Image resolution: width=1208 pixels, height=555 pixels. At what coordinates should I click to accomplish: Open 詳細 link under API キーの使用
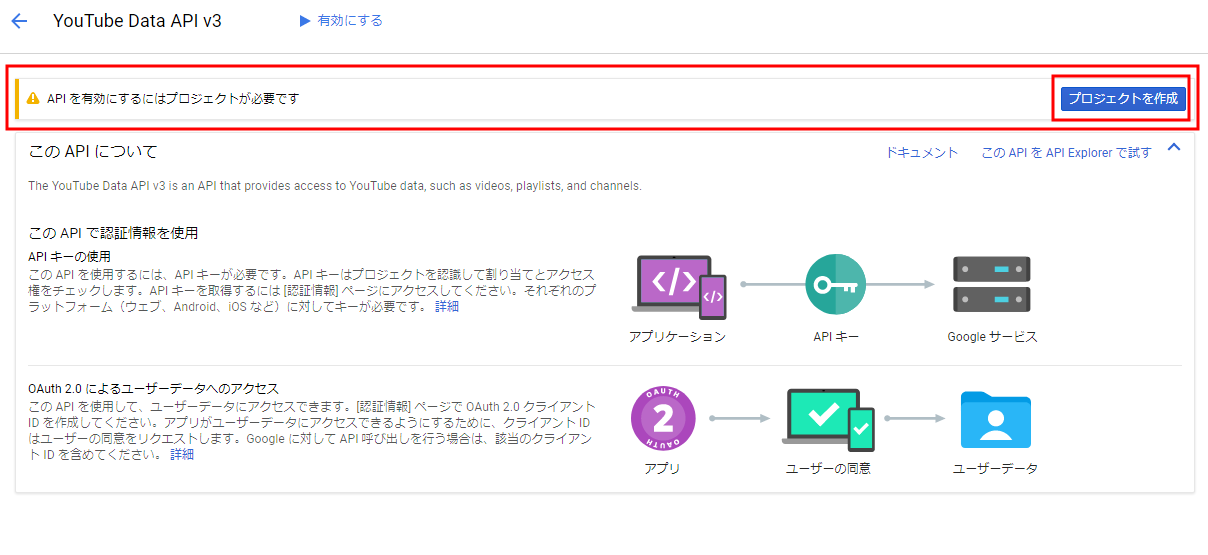click(x=447, y=306)
